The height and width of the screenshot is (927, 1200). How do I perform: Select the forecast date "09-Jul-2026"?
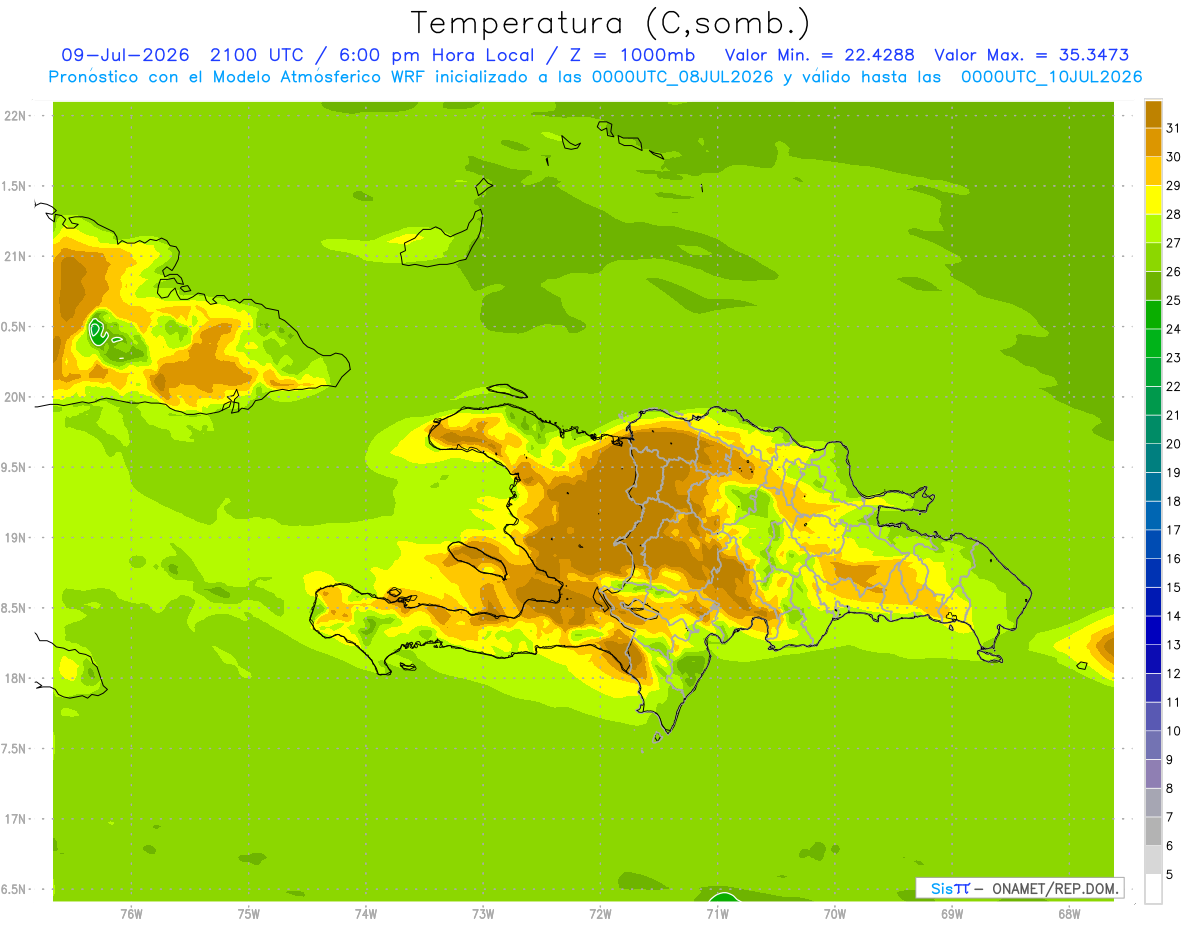[x=126, y=55]
